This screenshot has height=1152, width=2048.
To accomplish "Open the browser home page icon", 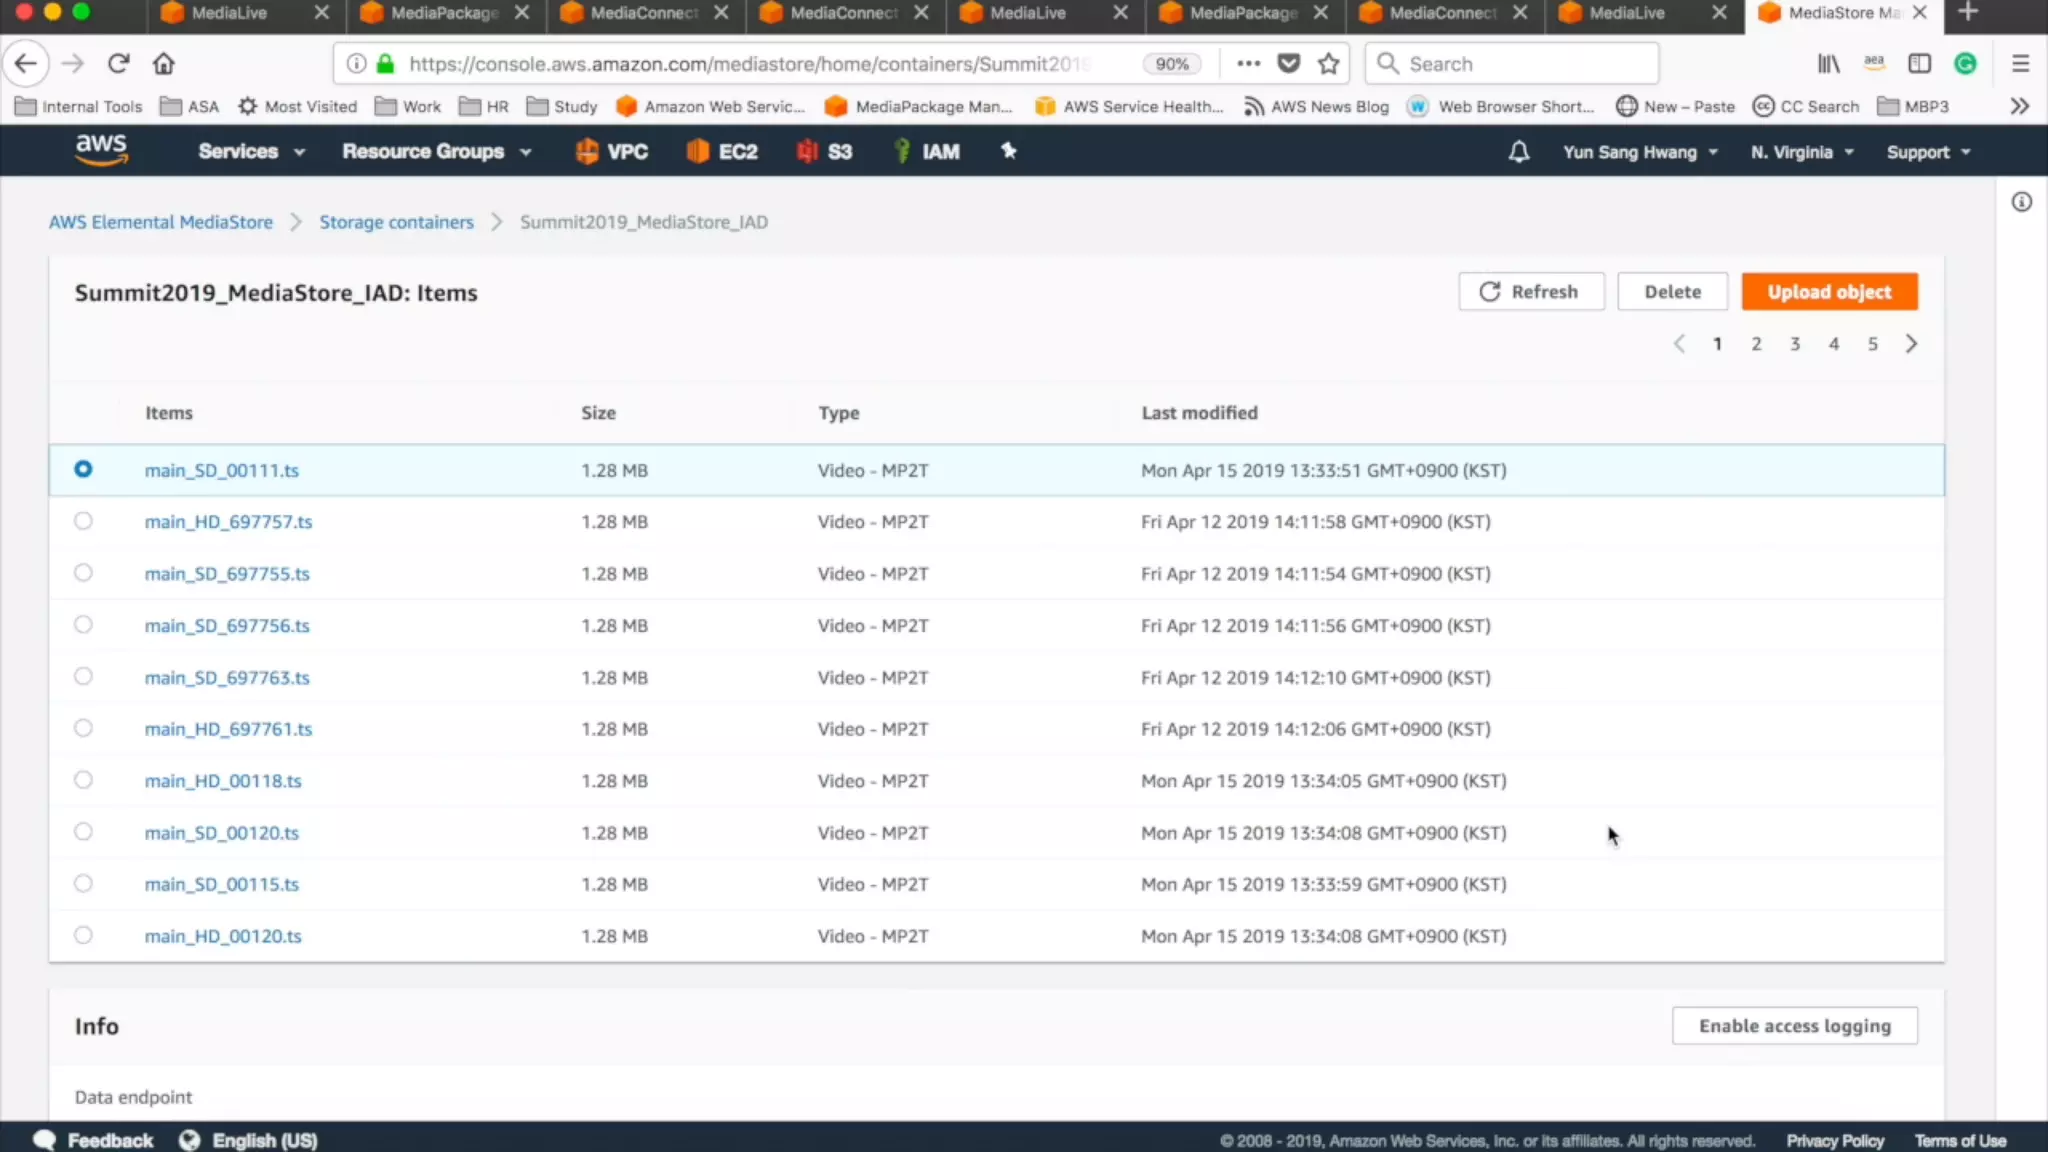I will point(164,64).
